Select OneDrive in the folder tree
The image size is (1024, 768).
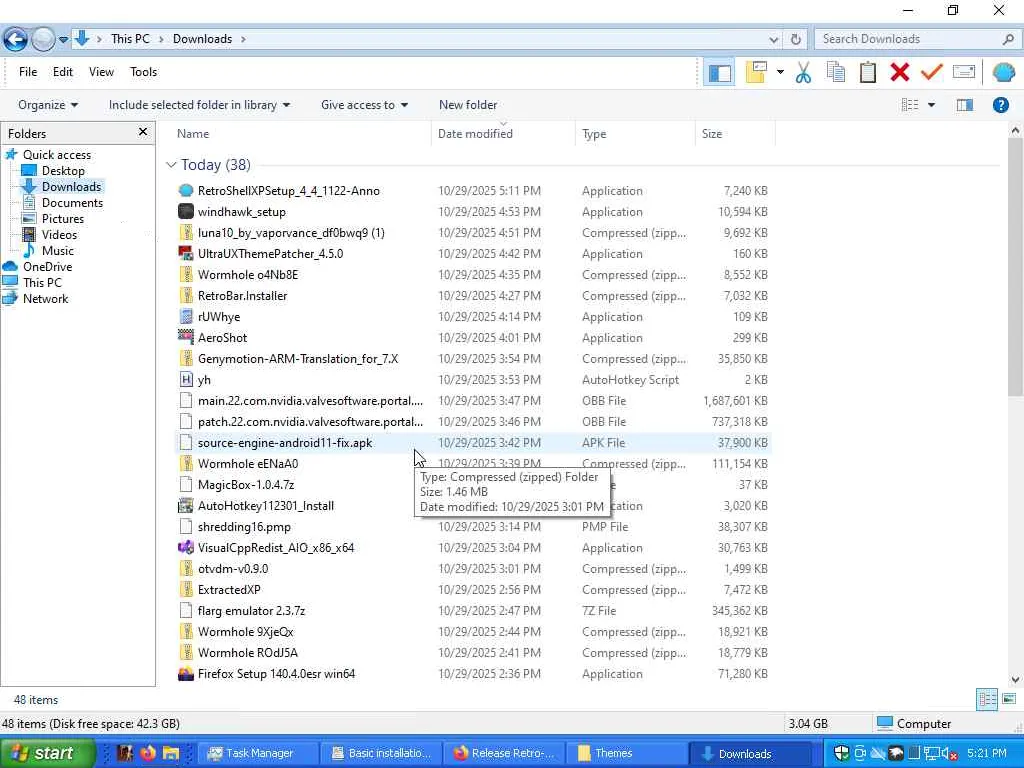click(x=47, y=266)
